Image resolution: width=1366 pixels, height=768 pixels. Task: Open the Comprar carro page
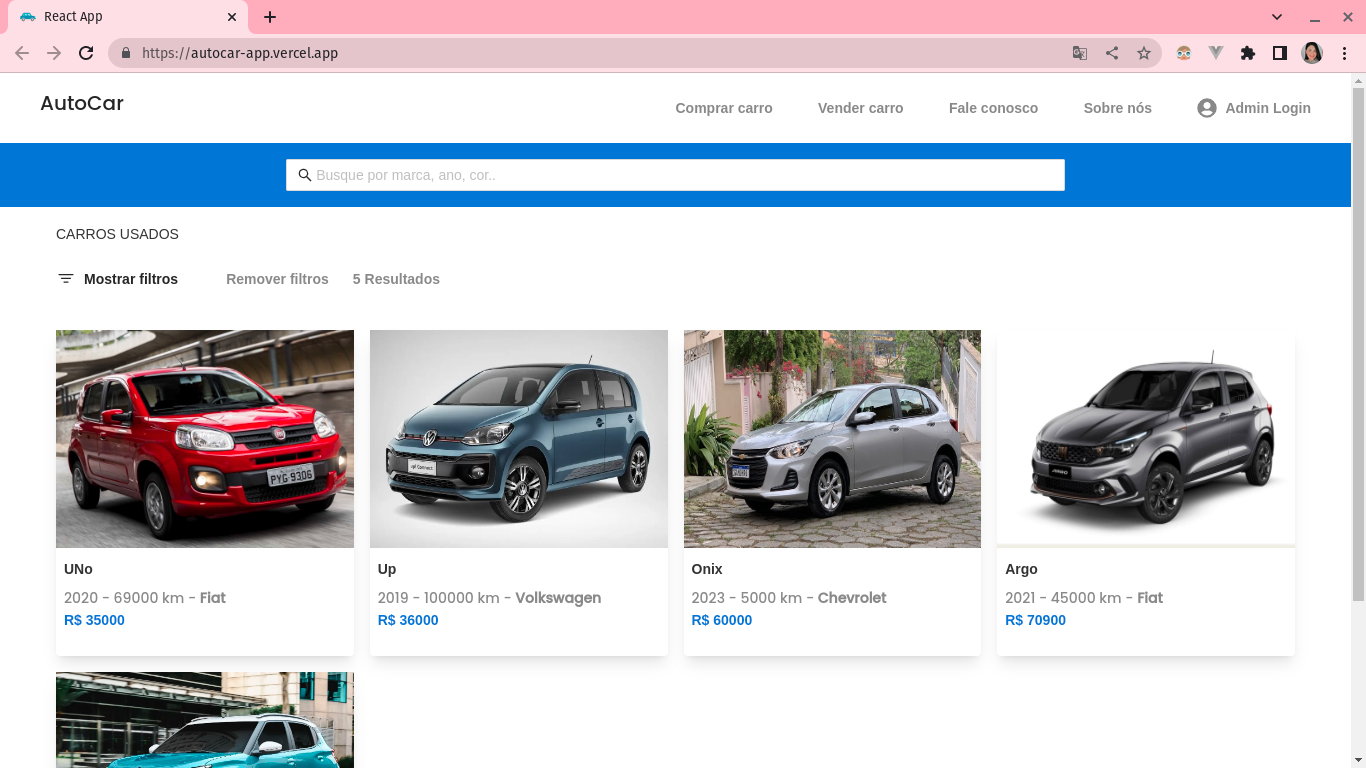(x=724, y=108)
